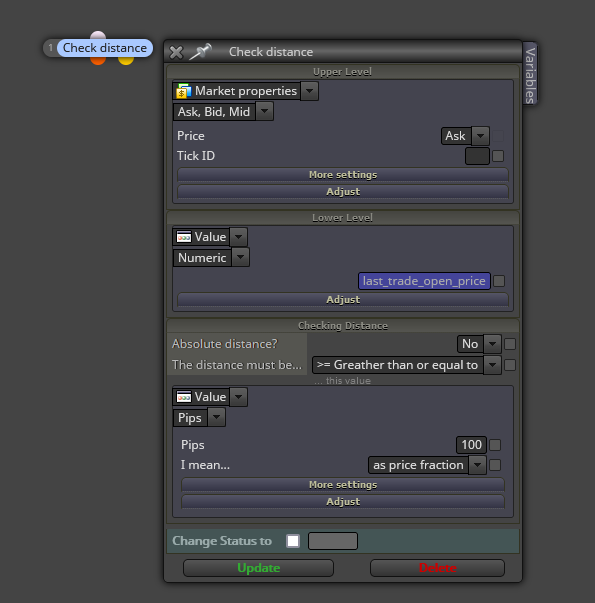Toggle the Price row checkbox
The image size is (595, 603).
(498, 136)
